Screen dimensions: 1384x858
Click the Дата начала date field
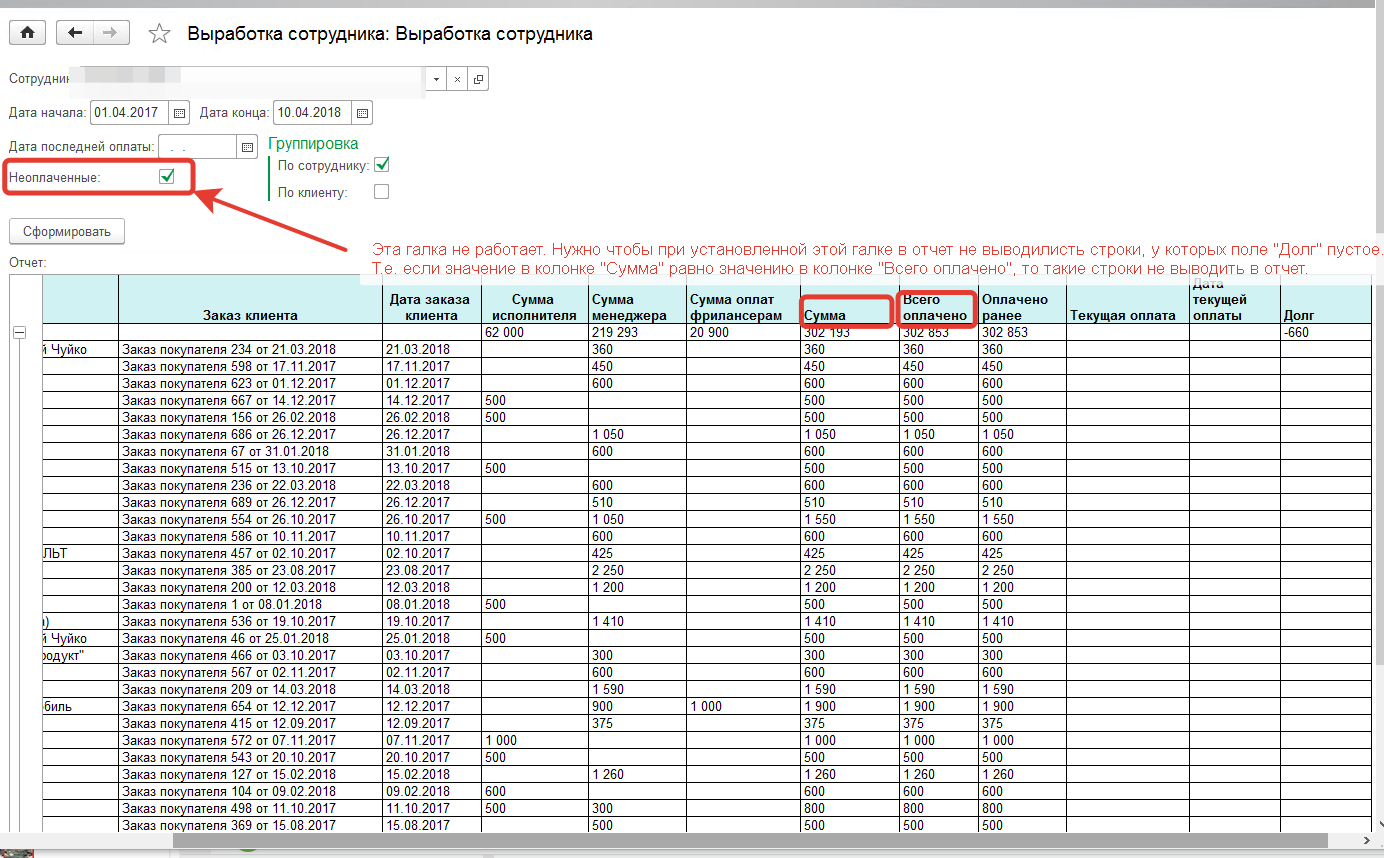pos(130,113)
